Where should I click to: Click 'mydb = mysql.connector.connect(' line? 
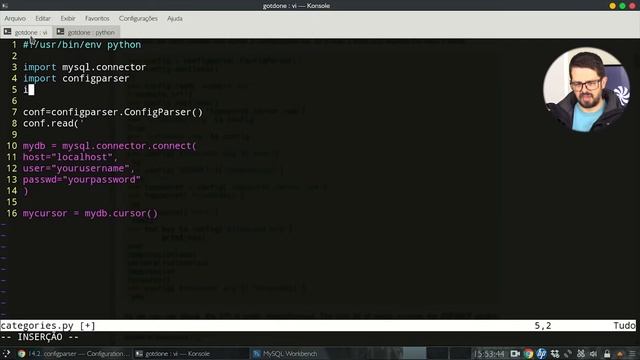(x=109, y=146)
